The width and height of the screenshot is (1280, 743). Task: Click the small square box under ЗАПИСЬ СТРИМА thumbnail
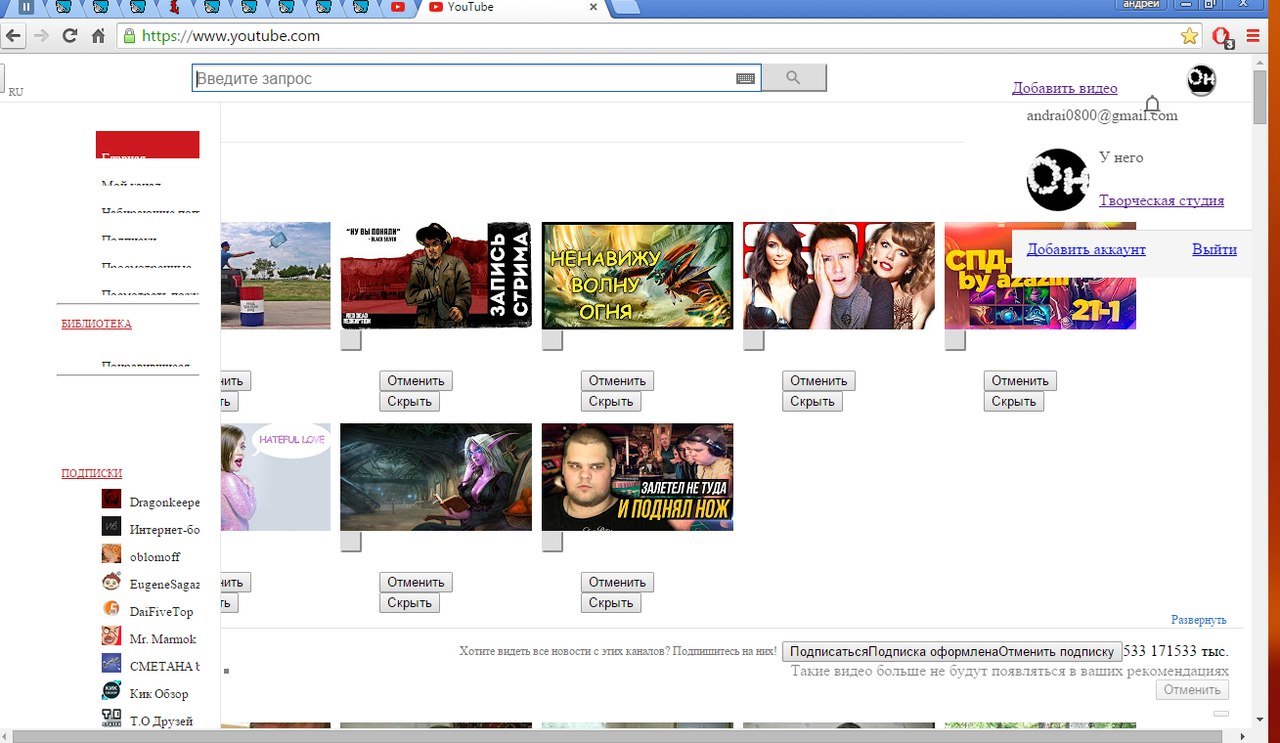point(351,341)
